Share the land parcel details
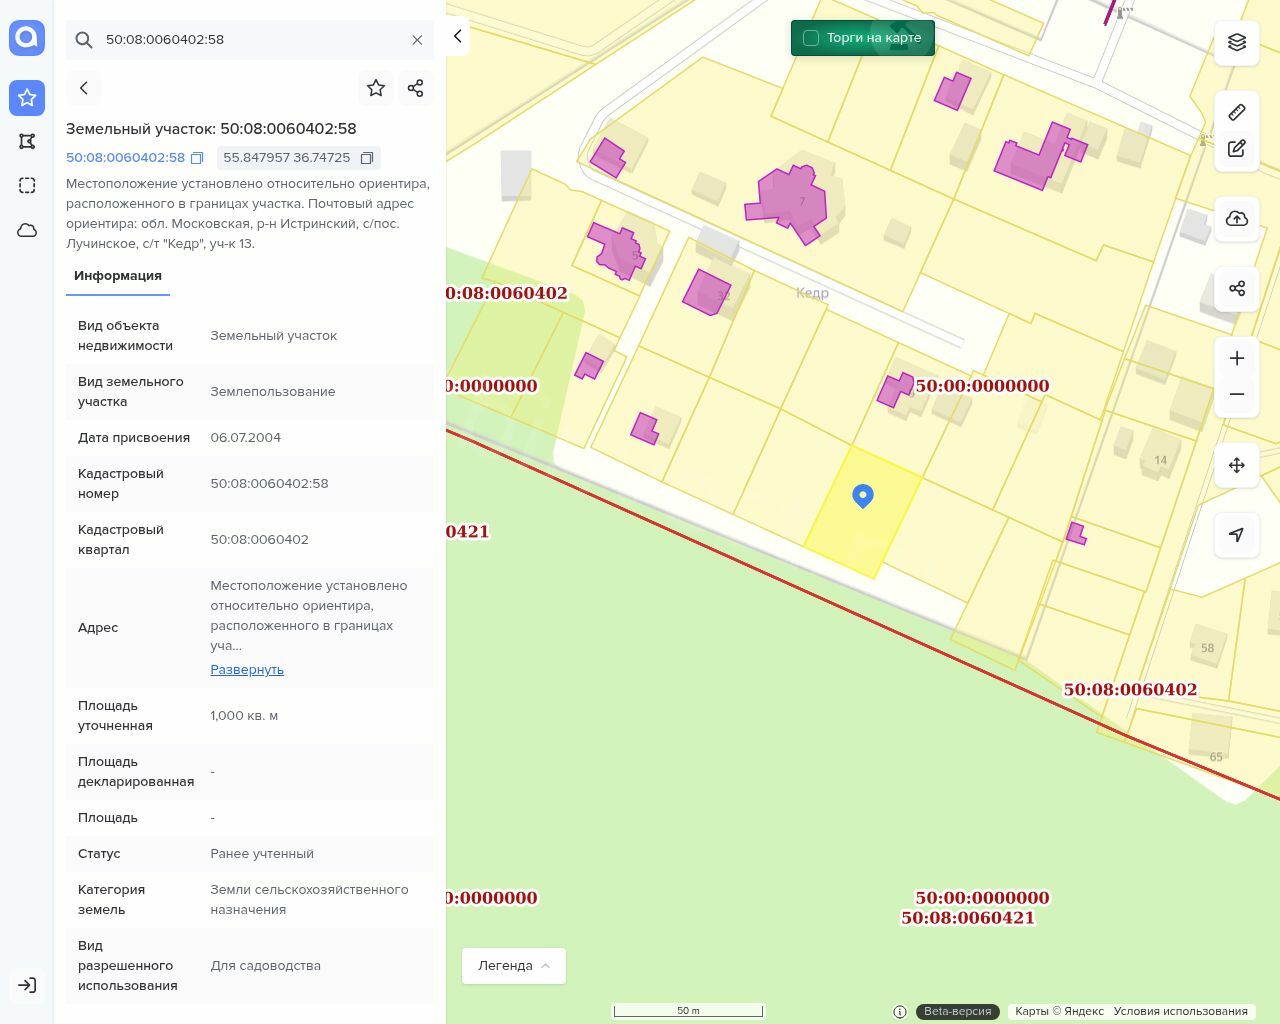The width and height of the screenshot is (1280, 1024). [x=416, y=88]
